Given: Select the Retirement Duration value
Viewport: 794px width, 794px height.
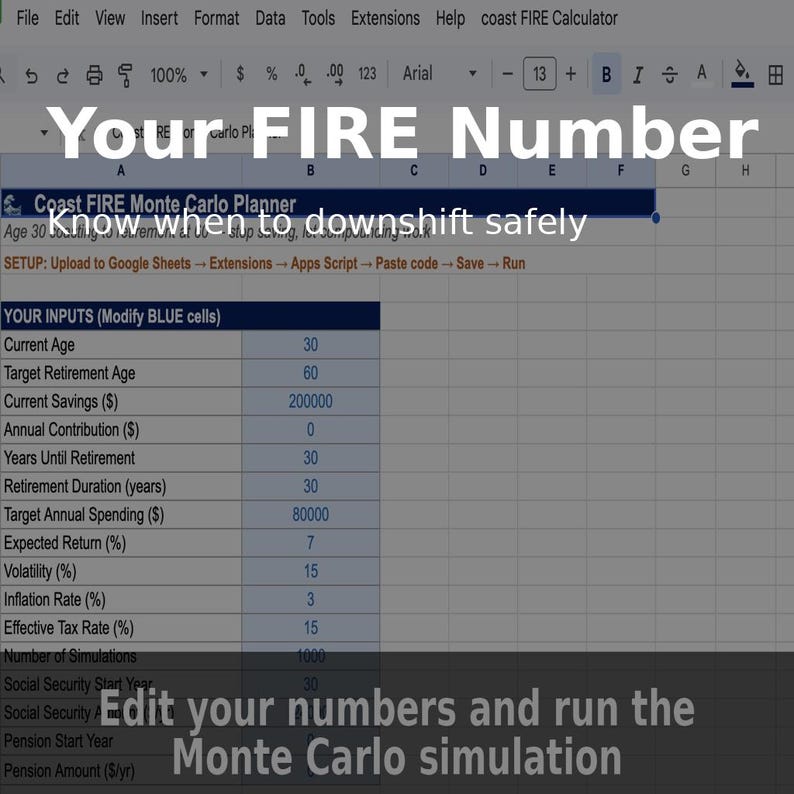Looking at the screenshot, I should click(x=310, y=487).
